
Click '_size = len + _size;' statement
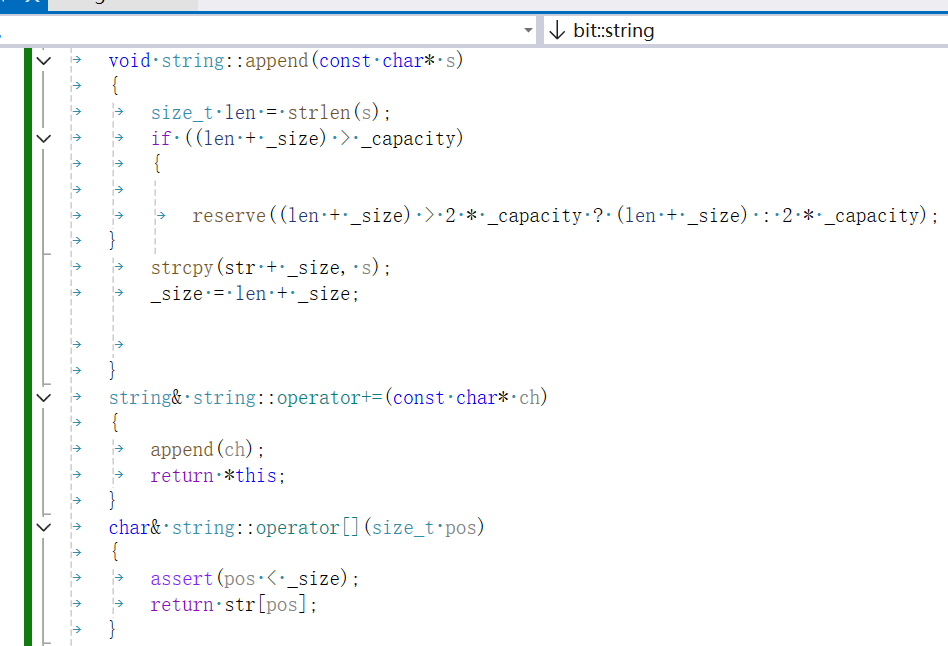255,294
